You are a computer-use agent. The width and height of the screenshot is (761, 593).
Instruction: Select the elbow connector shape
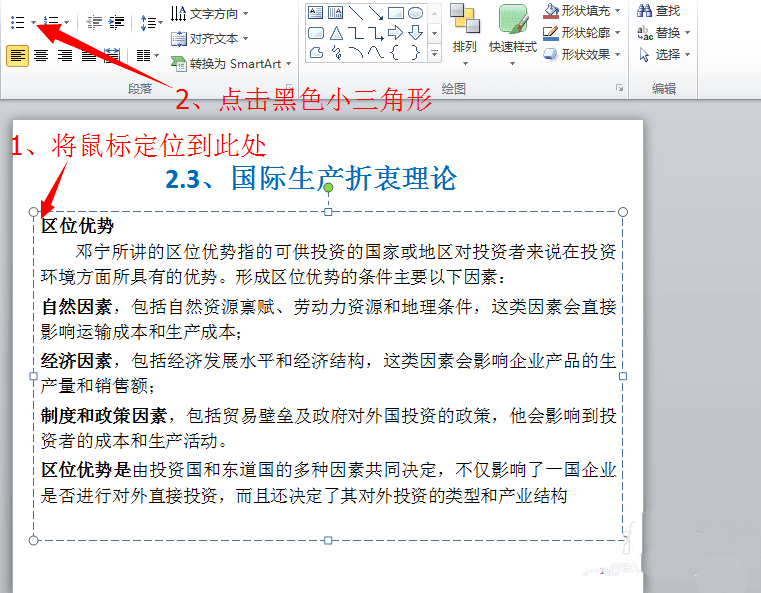[356, 33]
